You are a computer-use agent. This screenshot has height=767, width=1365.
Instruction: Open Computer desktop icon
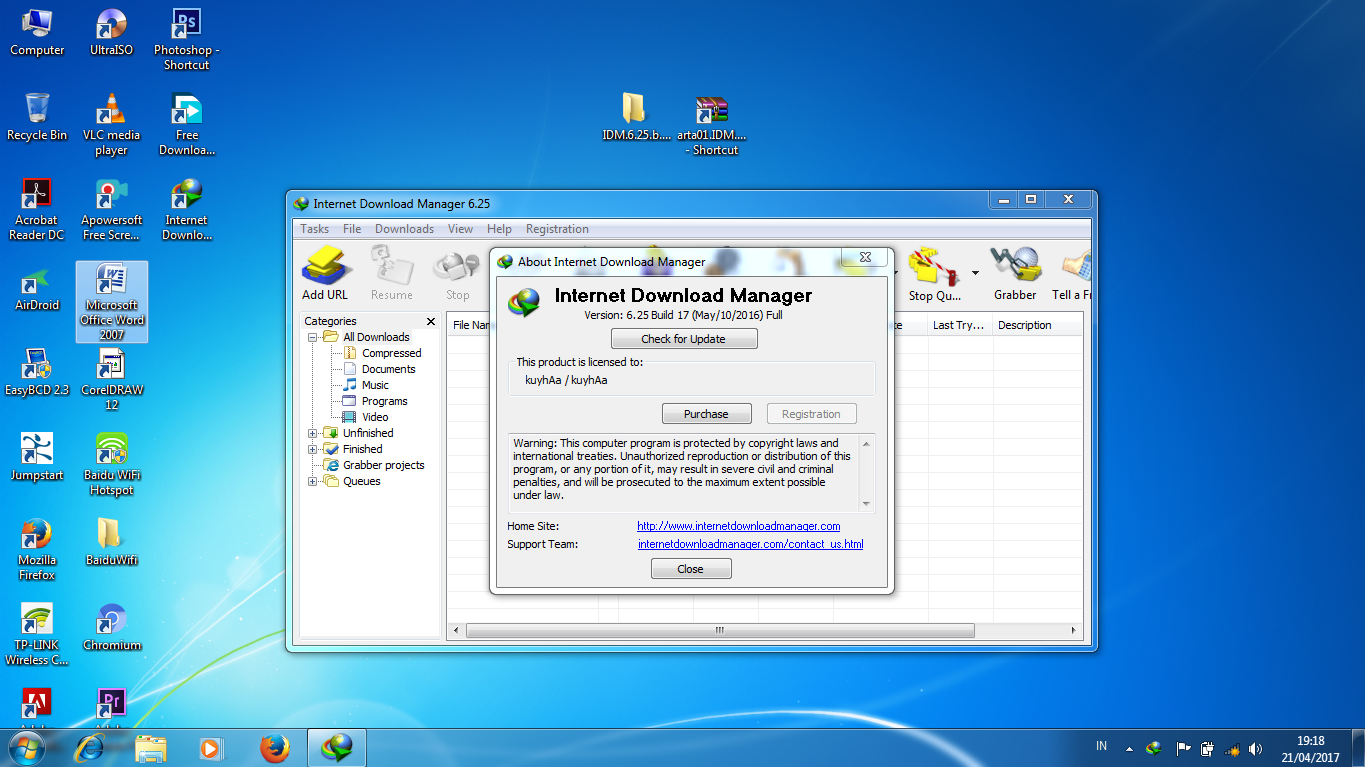[37, 32]
